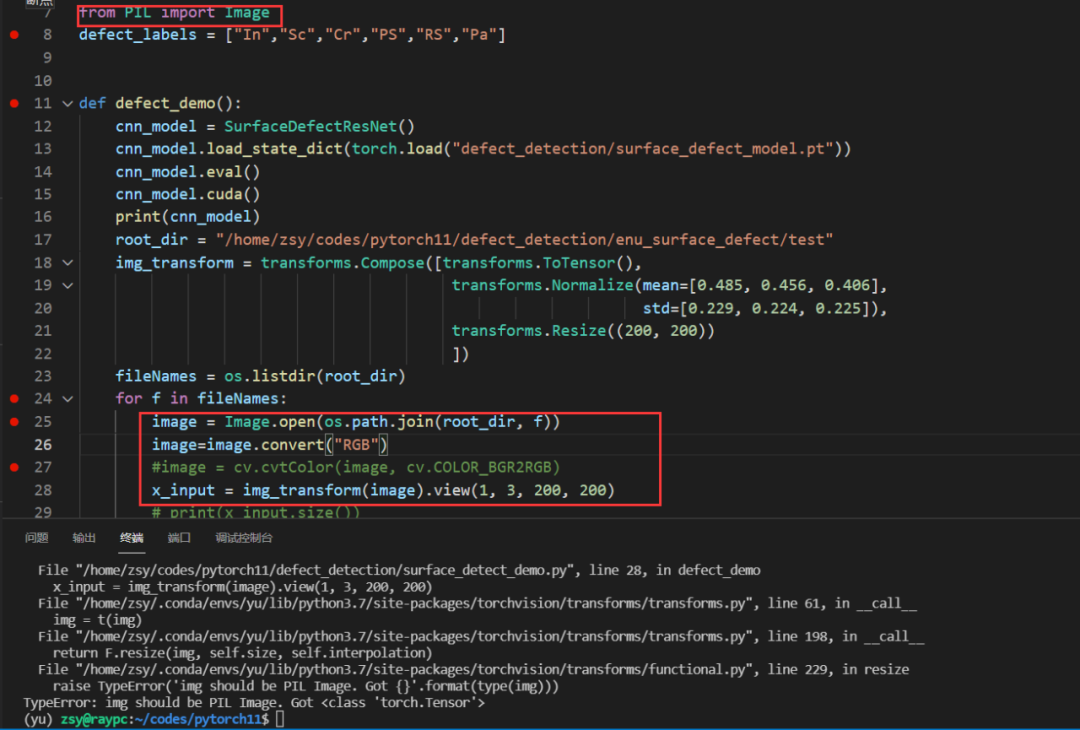Collapse the img_transform fold on line 18

(68, 262)
